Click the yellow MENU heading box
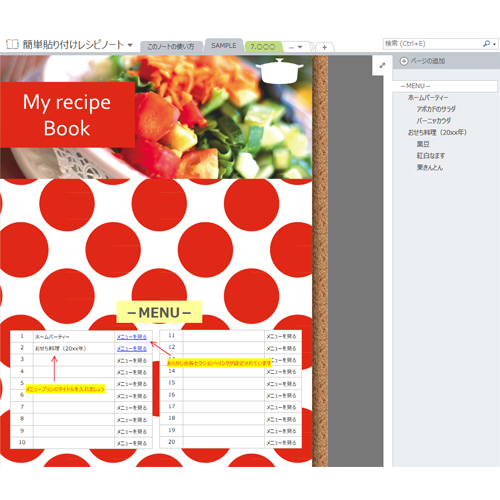 click(159, 312)
